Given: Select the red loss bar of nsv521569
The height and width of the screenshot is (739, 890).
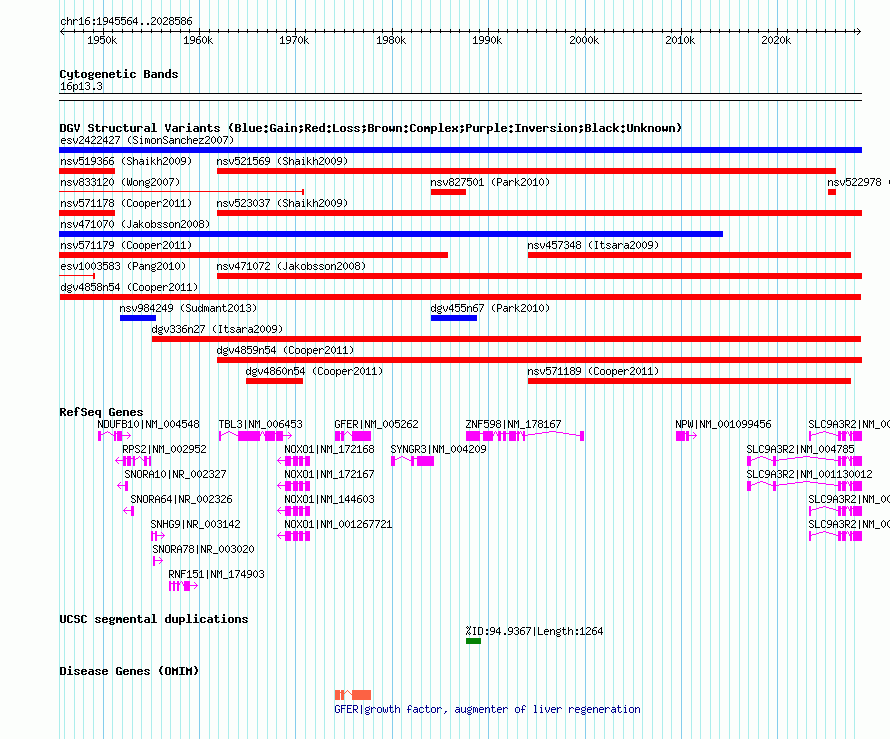Looking at the screenshot, I should coord(526,171).
